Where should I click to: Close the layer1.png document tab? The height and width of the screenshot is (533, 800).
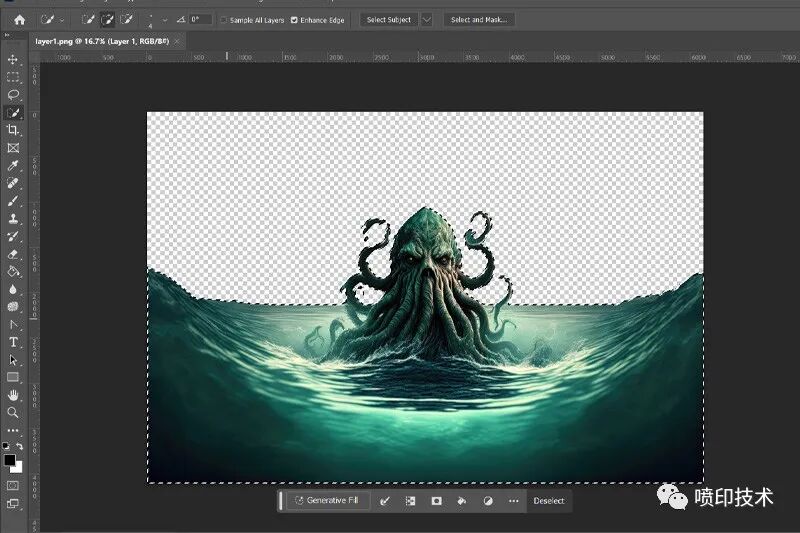click(177, 41)
